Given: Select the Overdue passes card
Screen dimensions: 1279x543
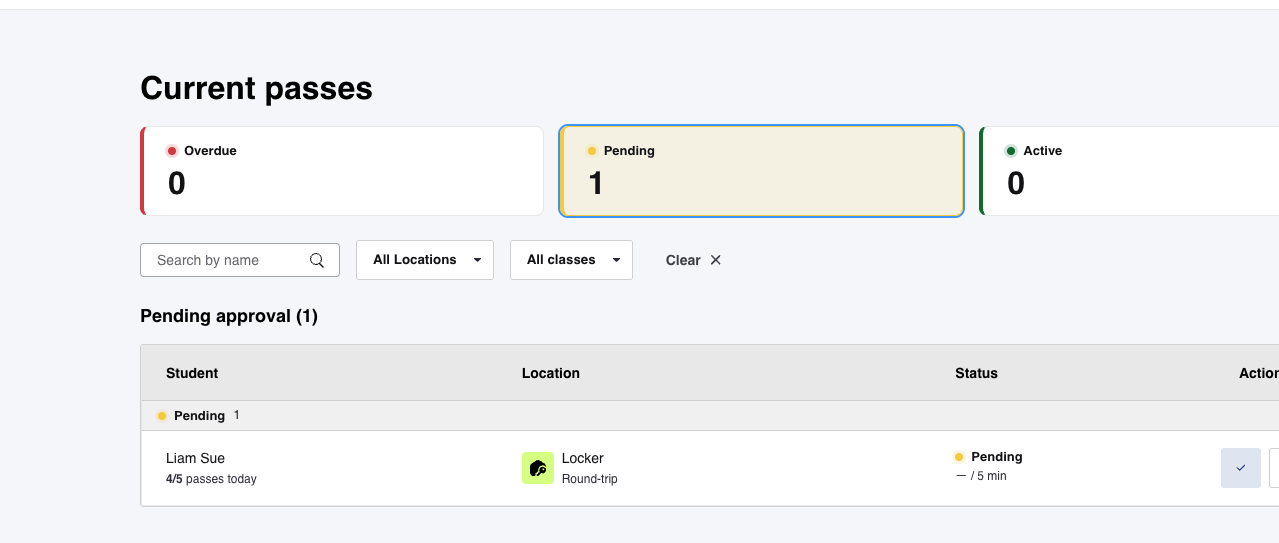Looking at the screenshot, I should (342, 171).
